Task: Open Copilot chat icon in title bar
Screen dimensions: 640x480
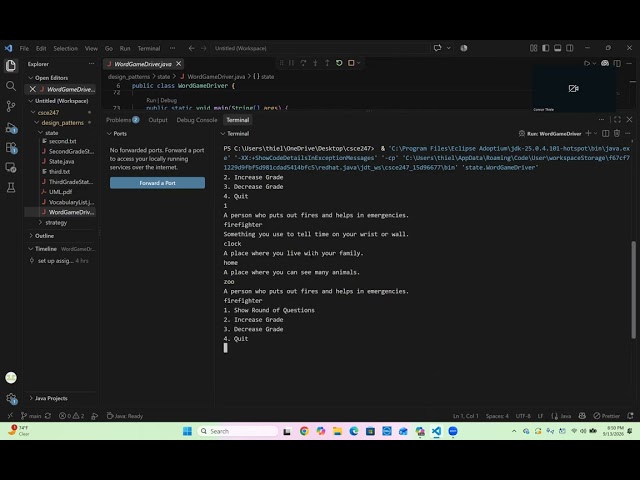Action: (x=438, y=48)
